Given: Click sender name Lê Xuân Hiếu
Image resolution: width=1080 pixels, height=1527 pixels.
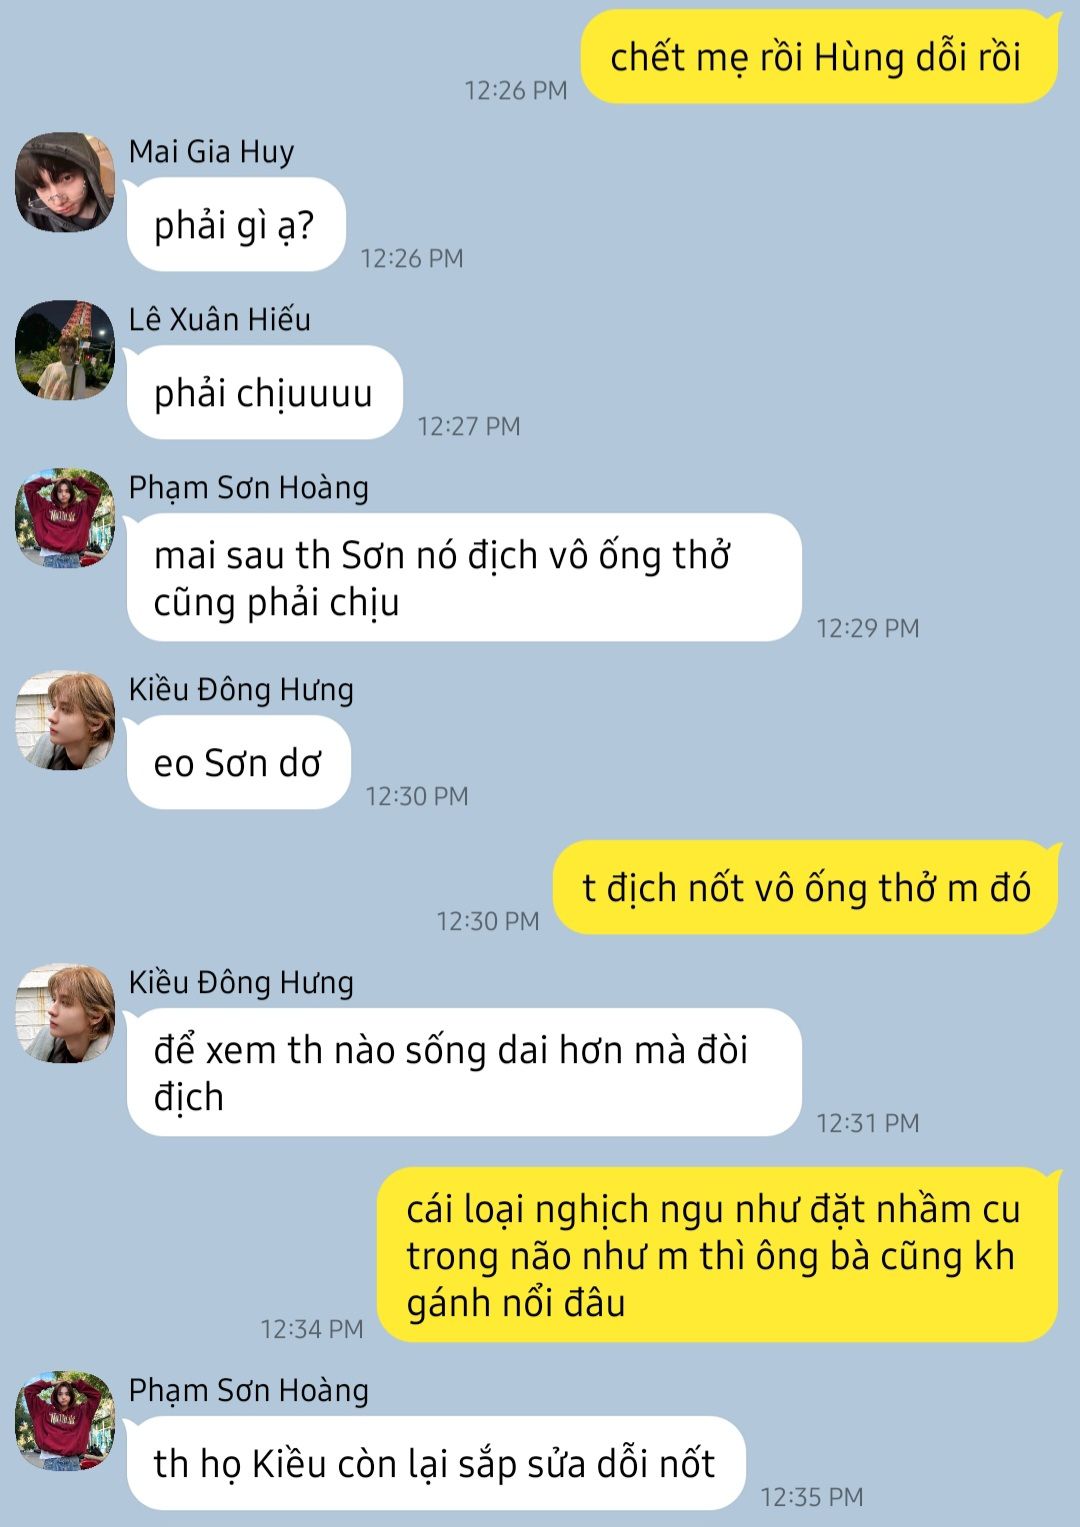Looking at the screenshot, I should pos(220,320).
